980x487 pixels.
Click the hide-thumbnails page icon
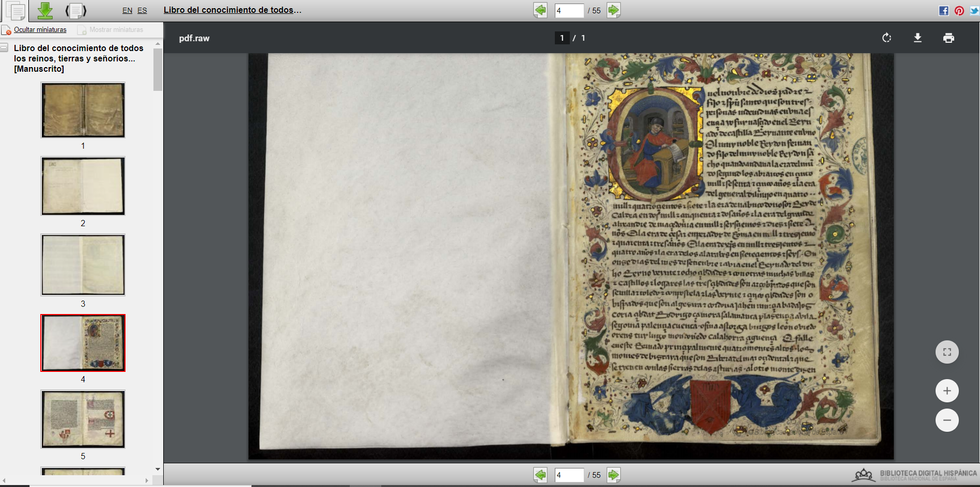[6, 30]
